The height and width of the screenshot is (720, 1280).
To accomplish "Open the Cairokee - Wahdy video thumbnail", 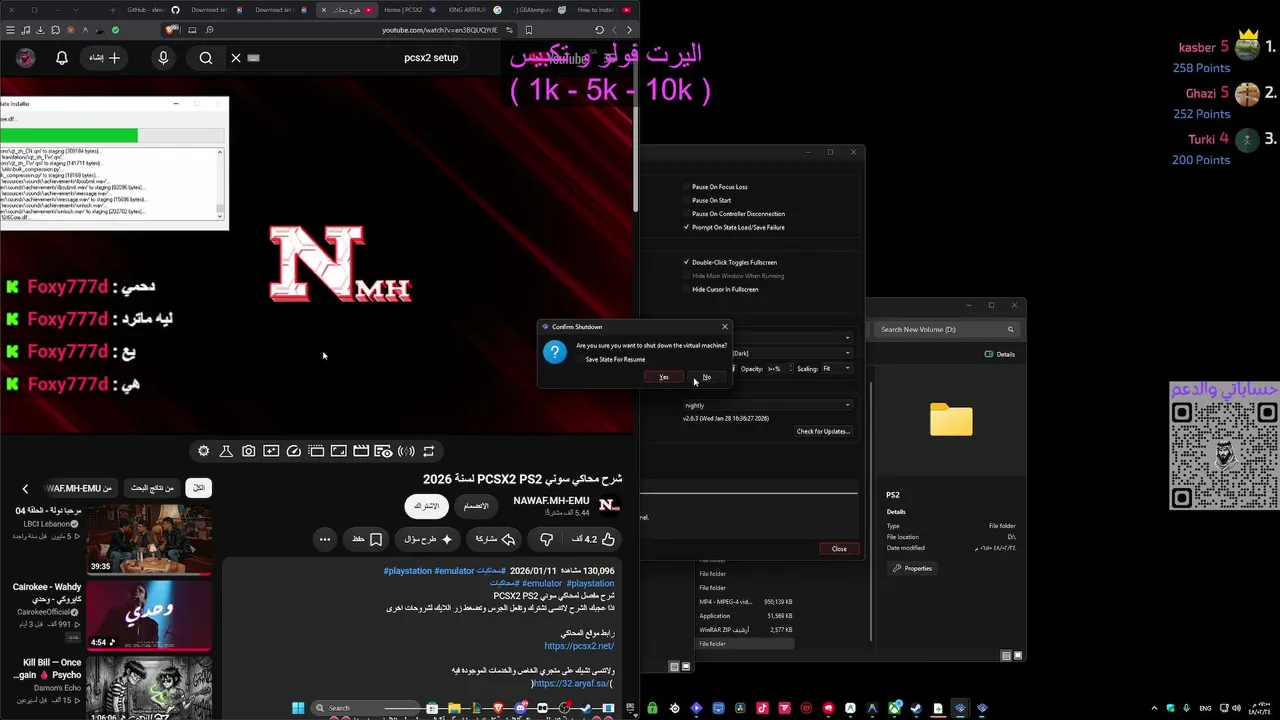I will (149, 615).
